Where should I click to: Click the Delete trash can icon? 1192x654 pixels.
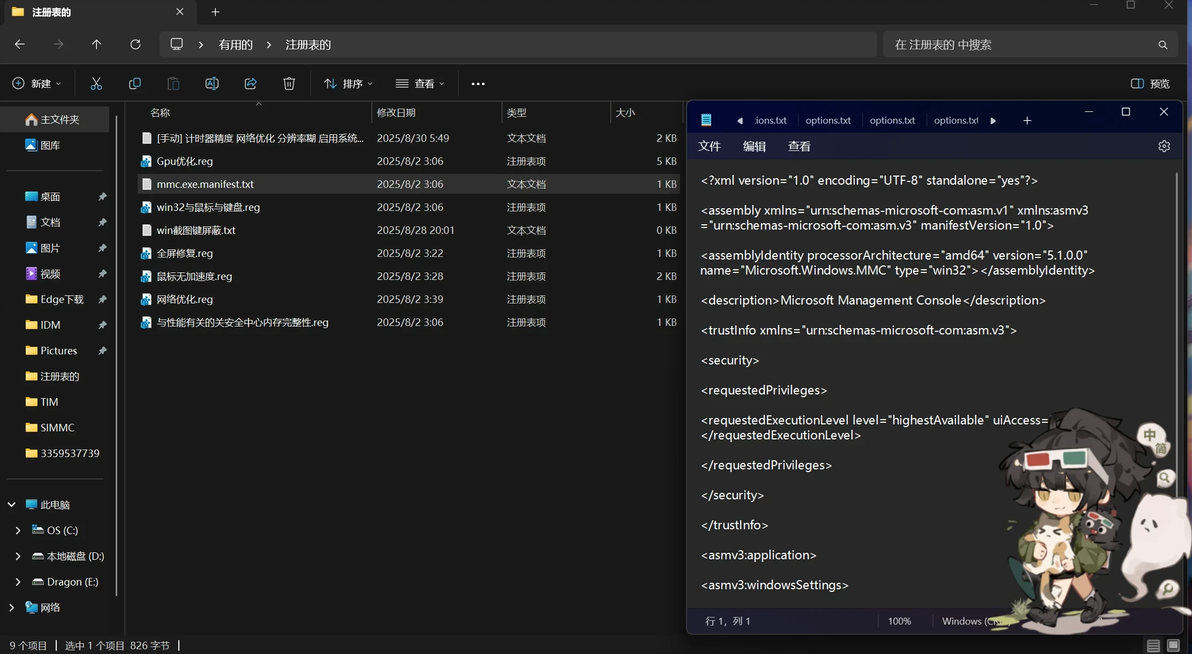tap(289, 84)
